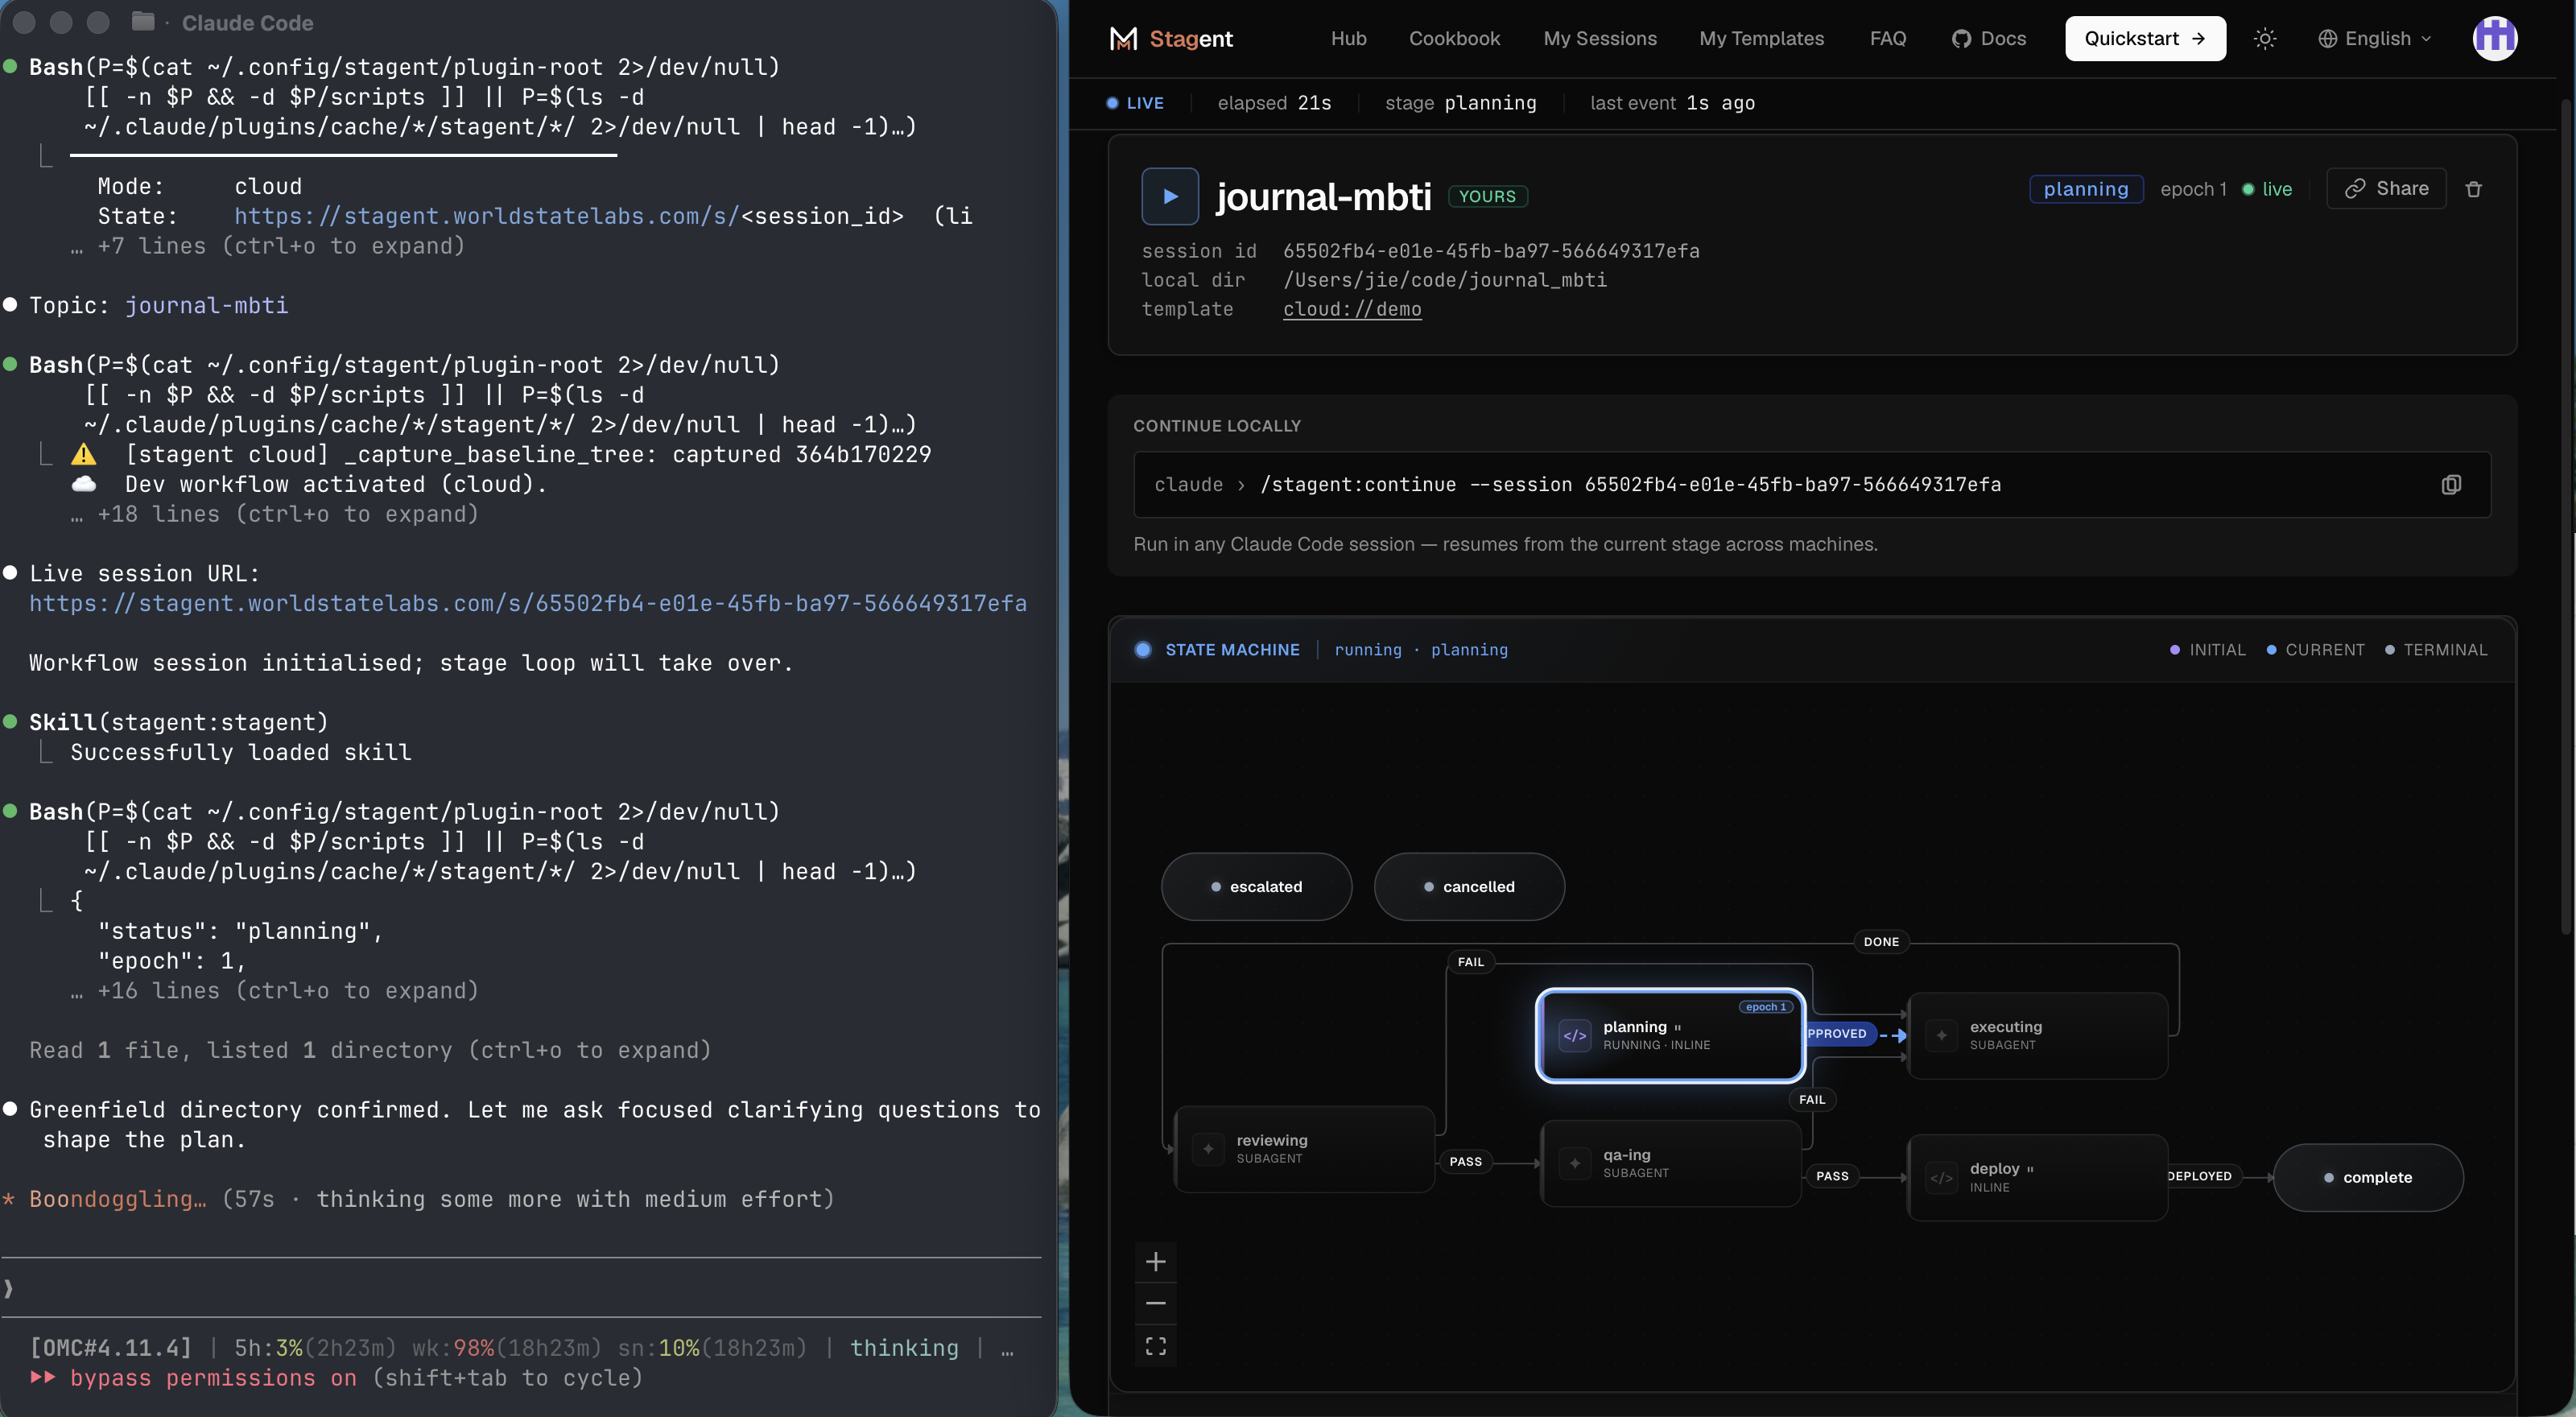Click the INITIAL legend item
The width and height of the screenshot is (2576, 1417).
tap(2207, 650)
